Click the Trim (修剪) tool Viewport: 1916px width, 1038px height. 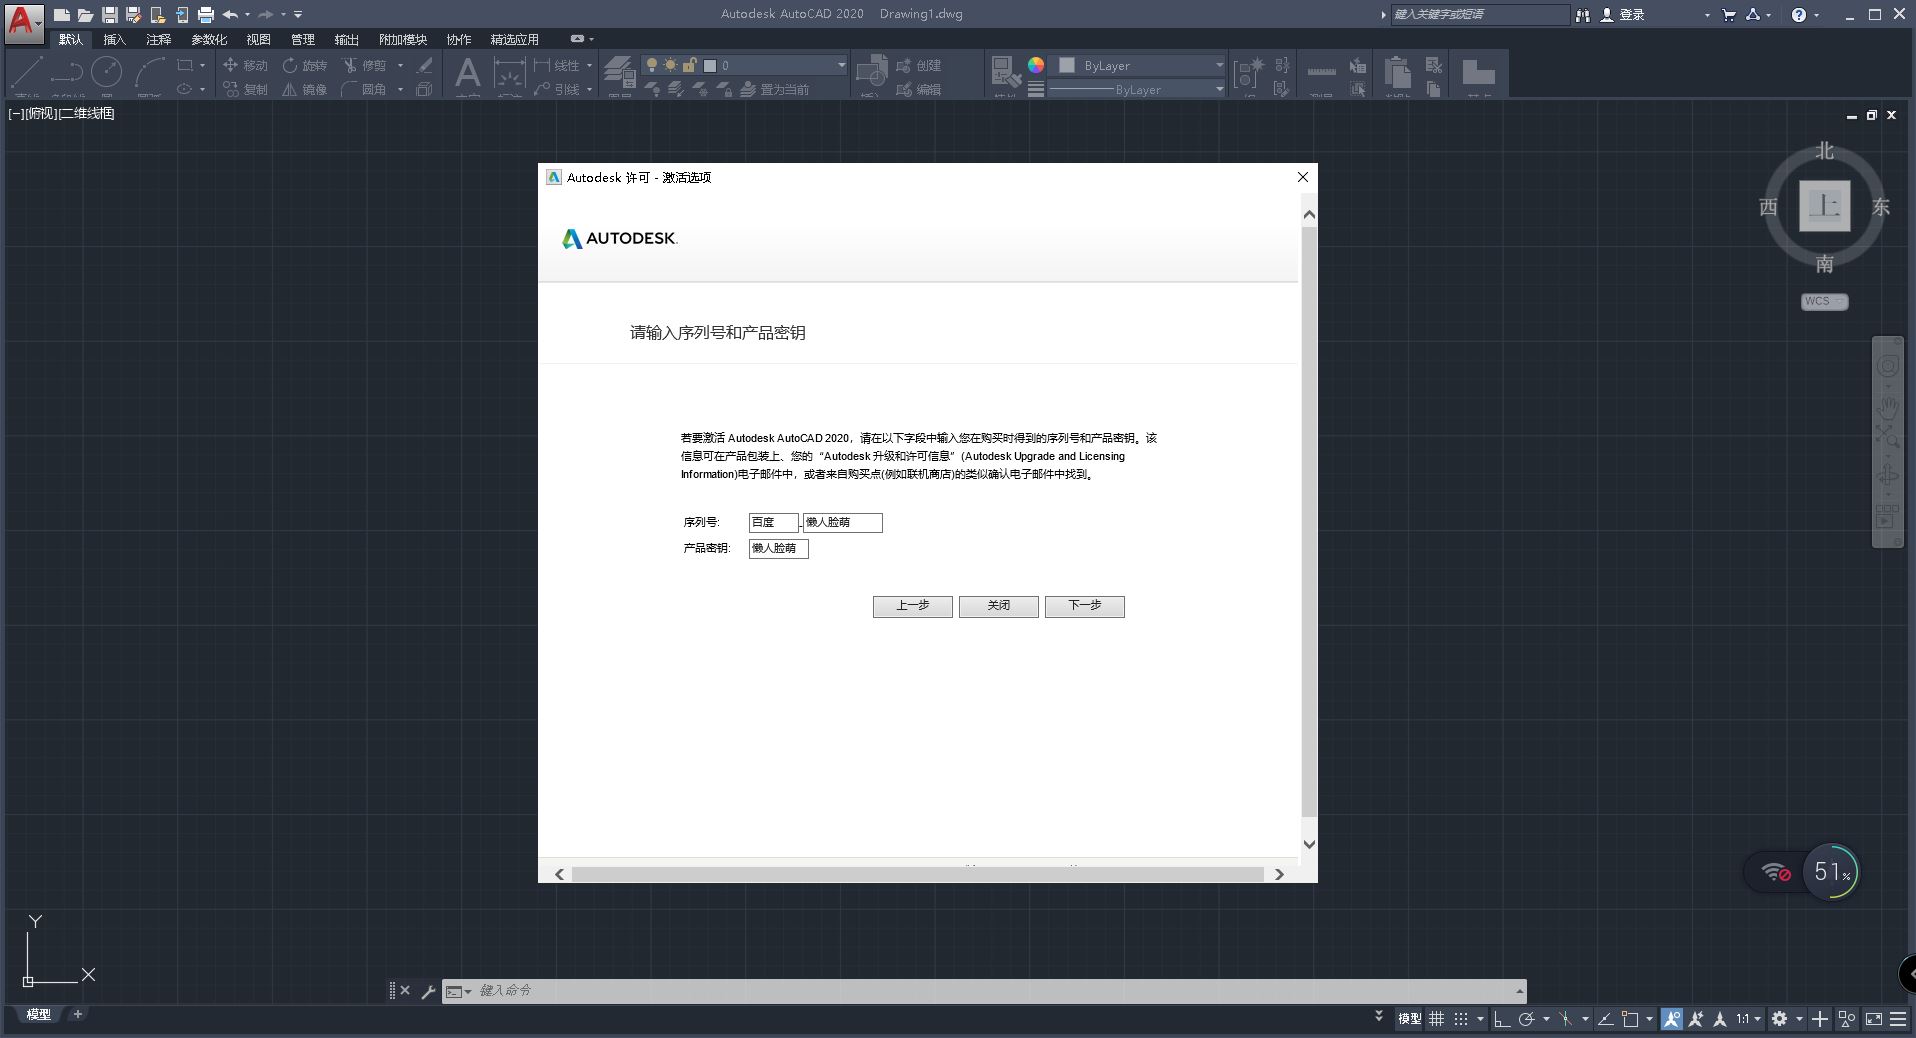[x=364, y=65]
